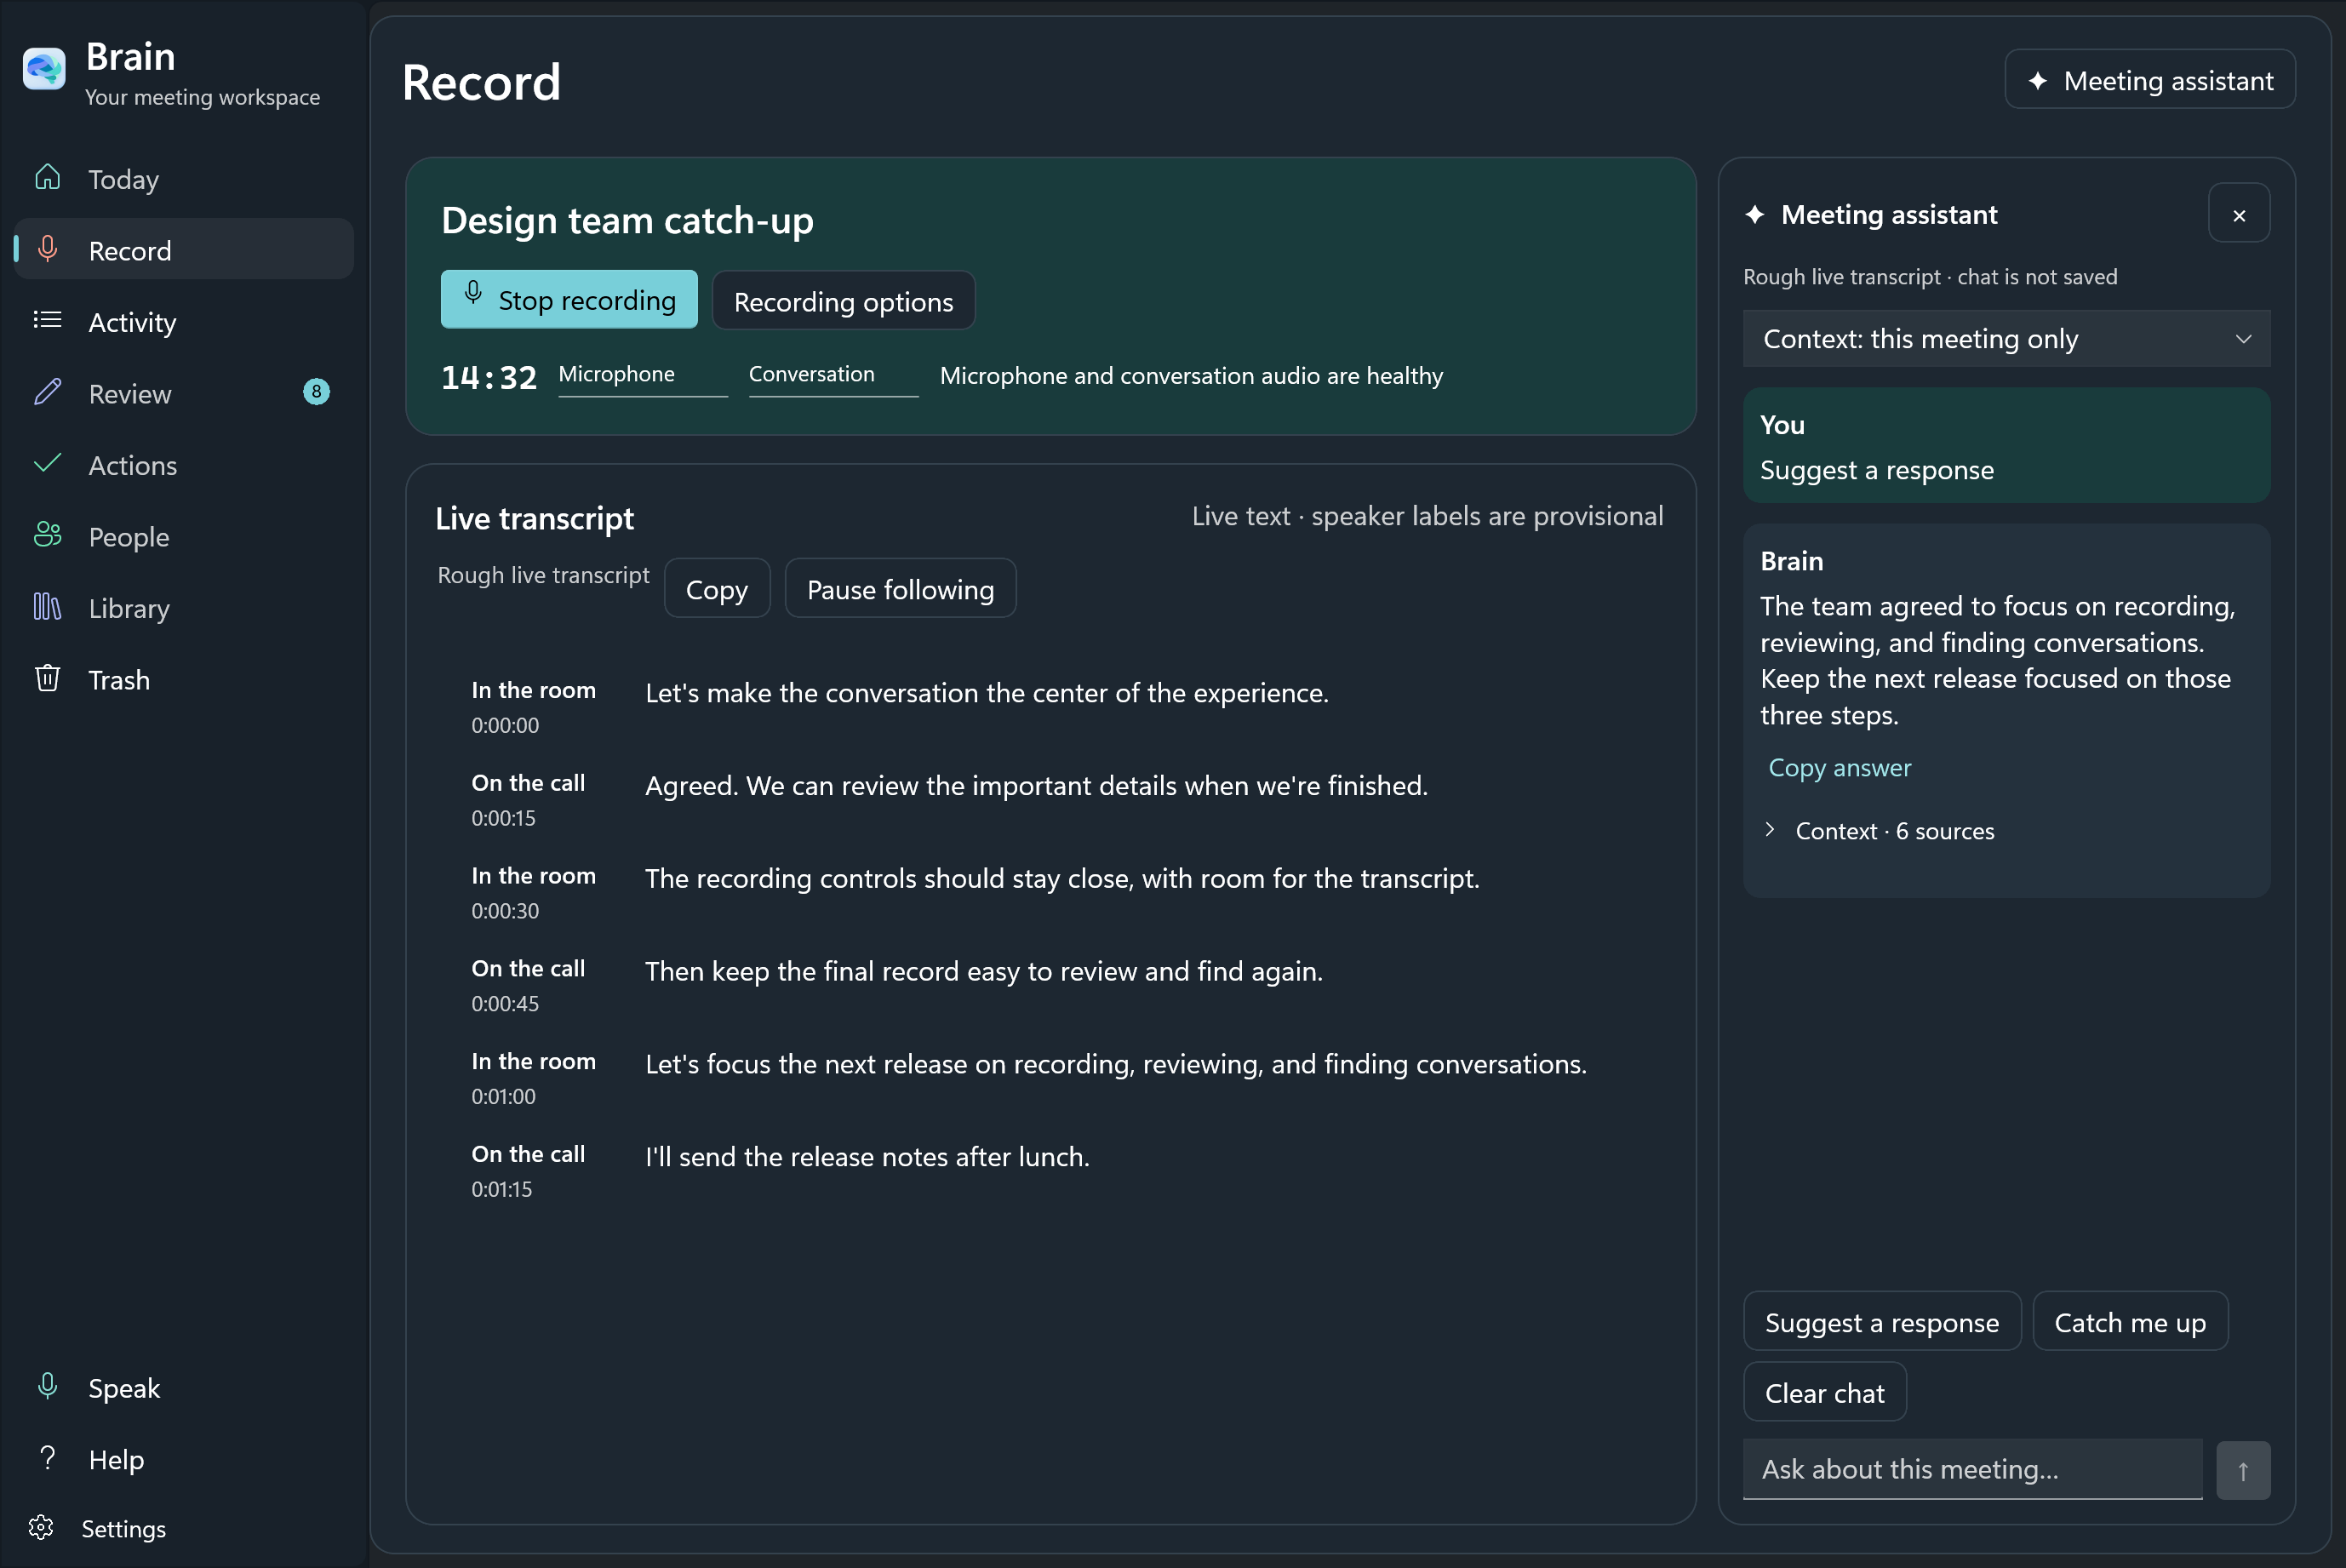This screenshot has height=1568, width=2346.
Task: Click the 0:01:00 transcript timestamp
Action: (x=503, y=1096)
